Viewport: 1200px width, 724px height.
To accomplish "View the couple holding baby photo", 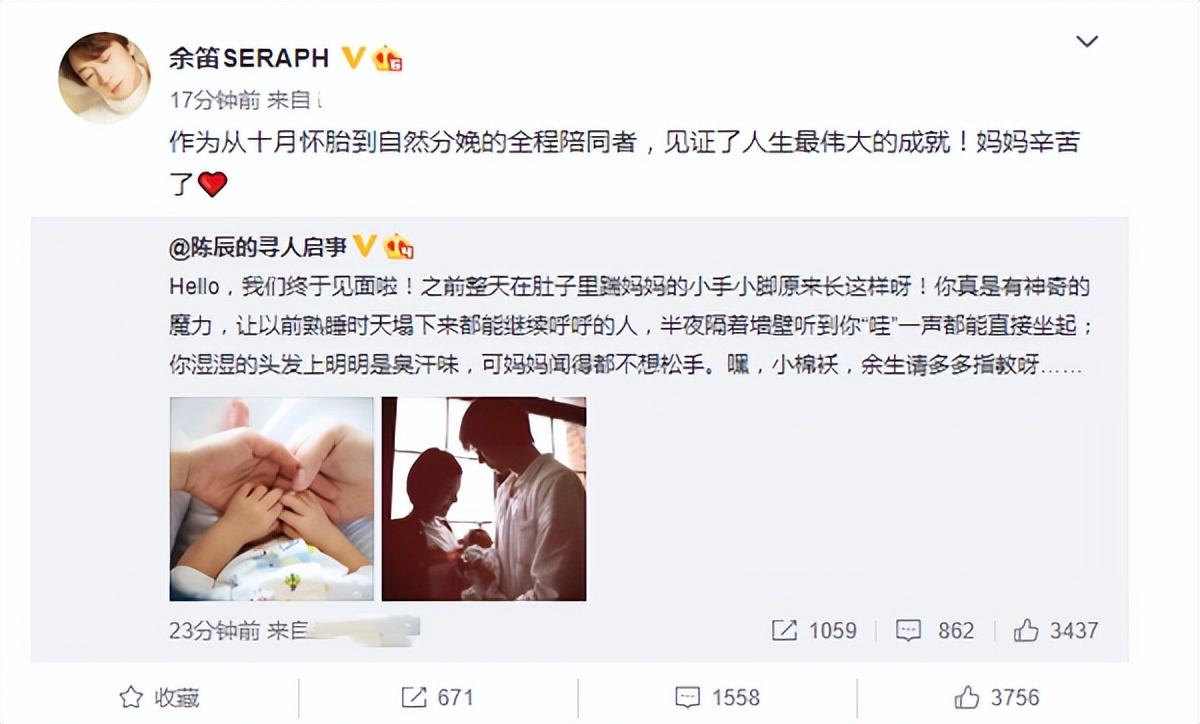I will [484, 499].
